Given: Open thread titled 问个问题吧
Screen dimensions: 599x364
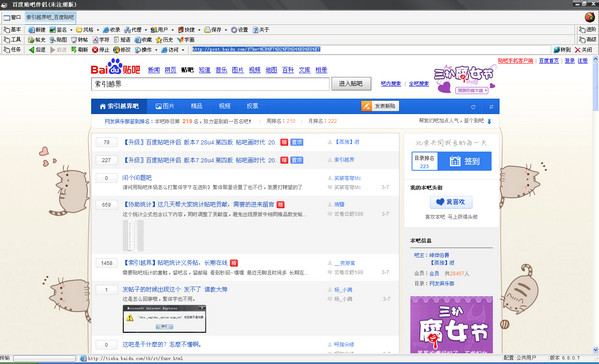Looking at the screenshot, I should (x=137, y=178).
